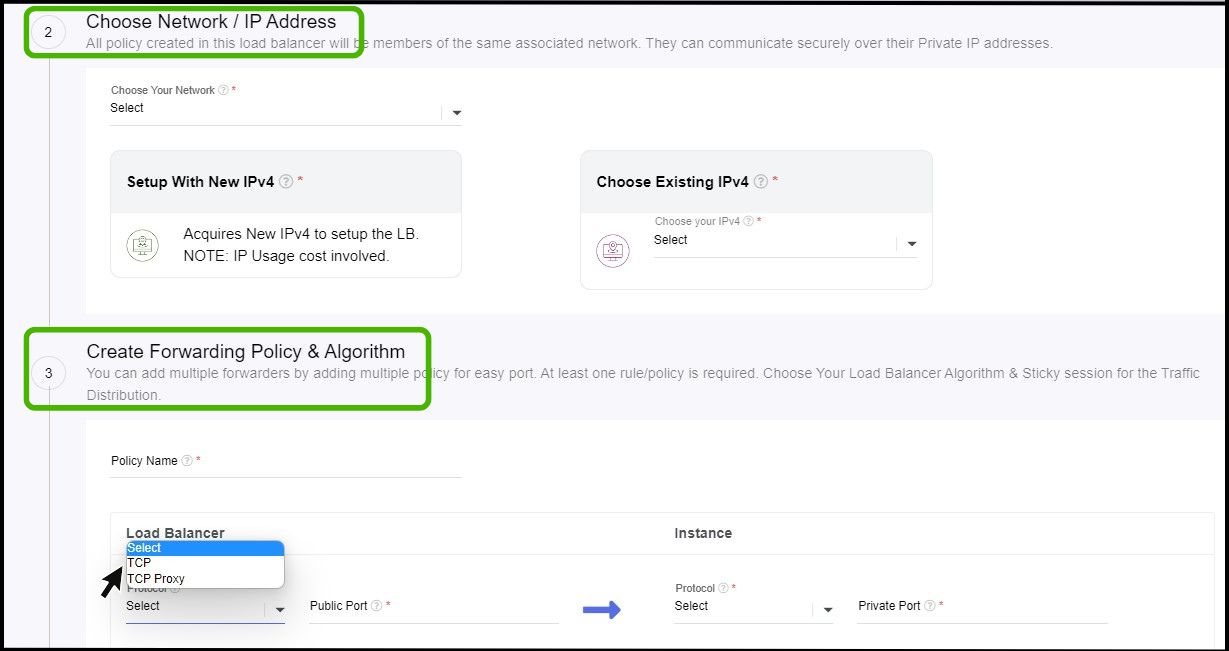Open the Instance Protocol dropdown
1229x651 pixels.
(754, 610)
